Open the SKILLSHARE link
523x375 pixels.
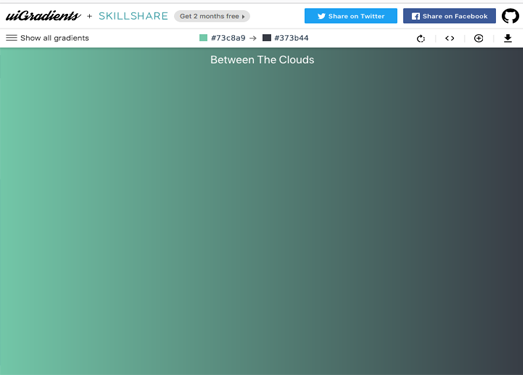[133, 16]
